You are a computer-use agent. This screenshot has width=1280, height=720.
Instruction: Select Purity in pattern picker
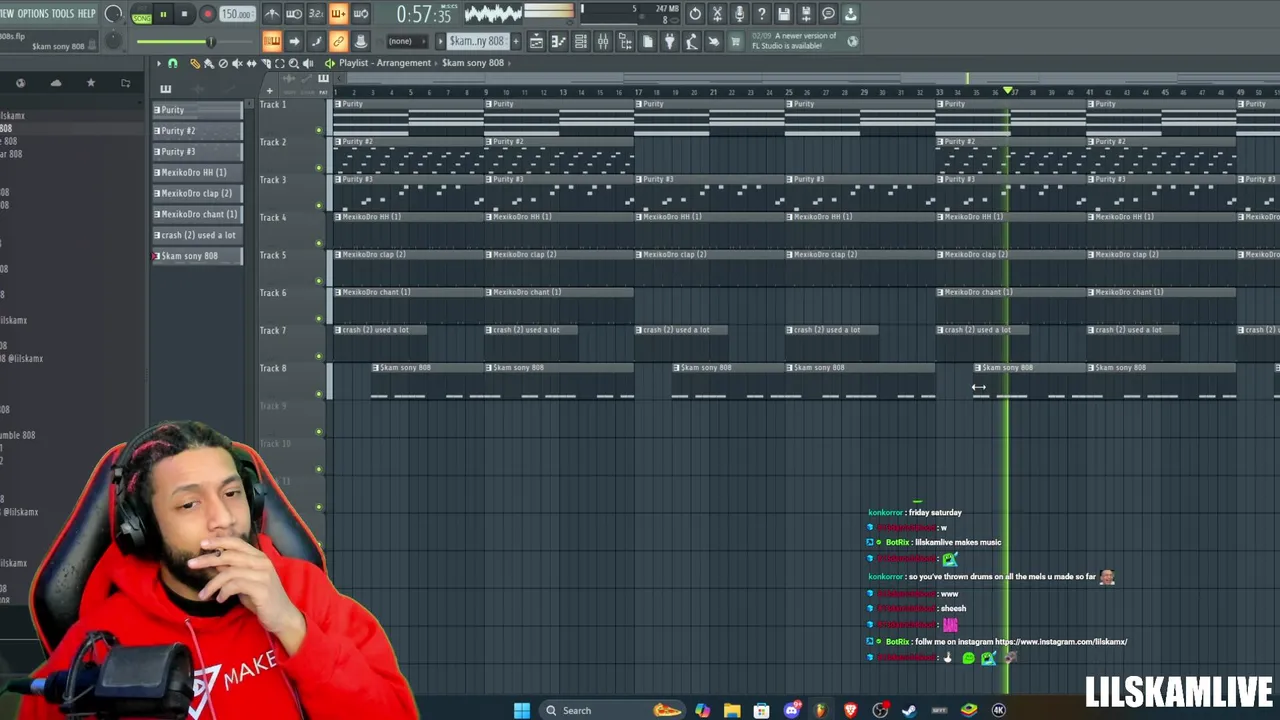pyautogui.click(x=197, y=110)
